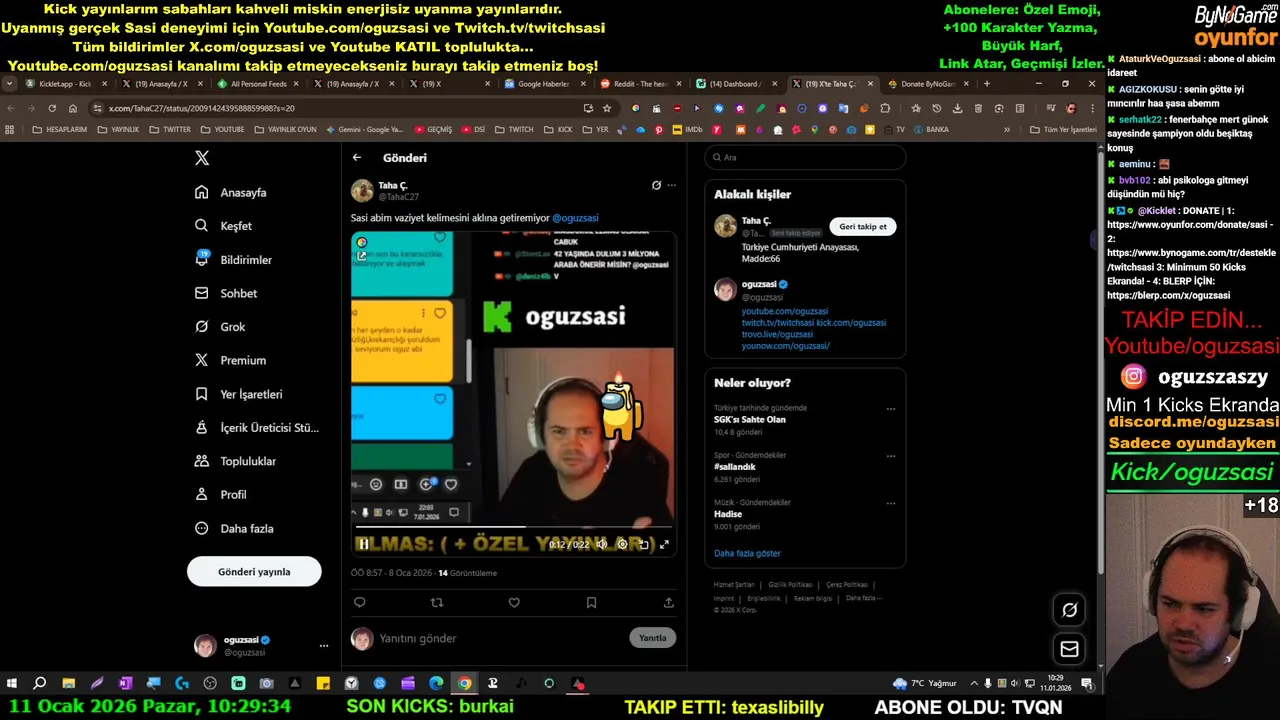This screenshot has height=720, width=1280.
Task: Switch to Google Haberler tab
Action: [544, 84]
